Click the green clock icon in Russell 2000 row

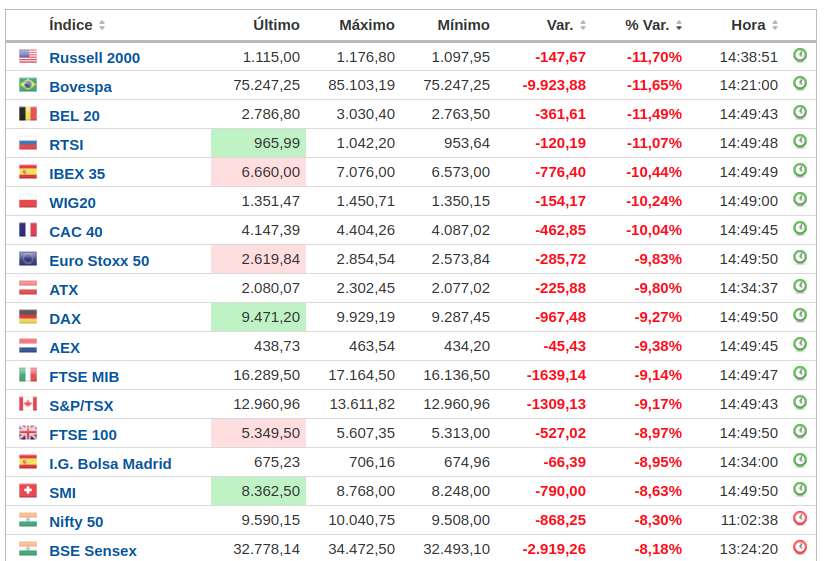(799, 55)
